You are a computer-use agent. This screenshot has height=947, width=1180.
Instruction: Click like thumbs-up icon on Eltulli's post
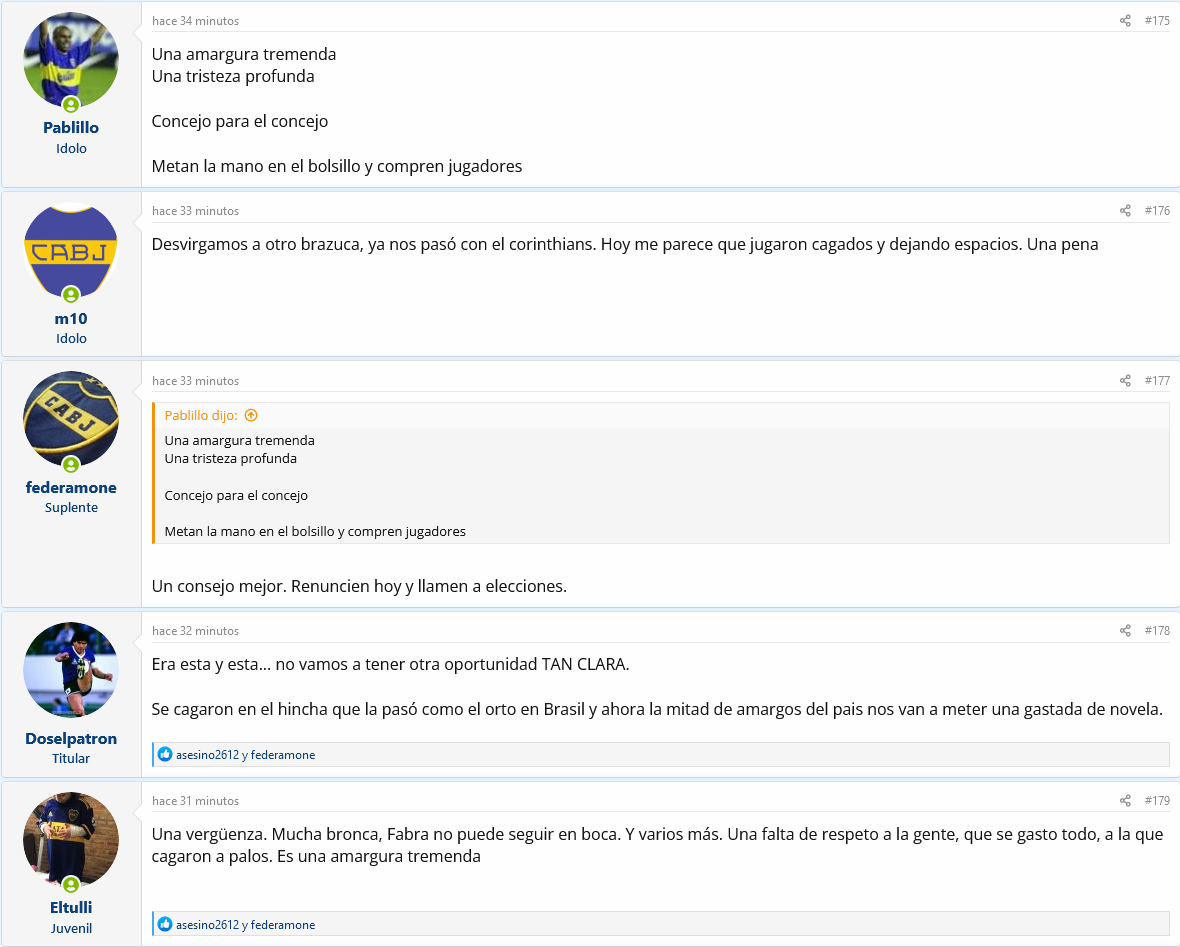coord(165,924)
